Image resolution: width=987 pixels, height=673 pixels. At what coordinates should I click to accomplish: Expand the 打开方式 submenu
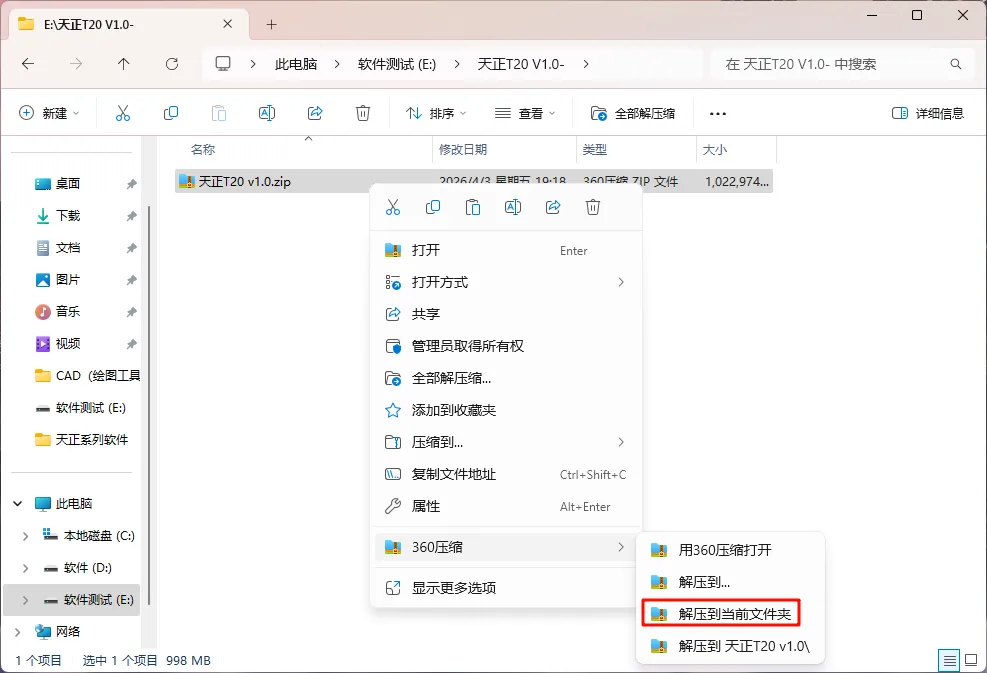(621, 282)
